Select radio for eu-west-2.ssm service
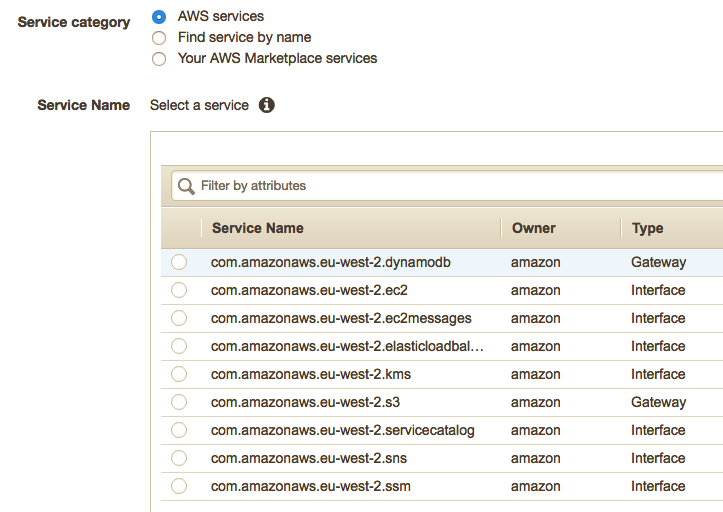The width and height of the screenshot is (723, 512). click(x=179, y=486)
